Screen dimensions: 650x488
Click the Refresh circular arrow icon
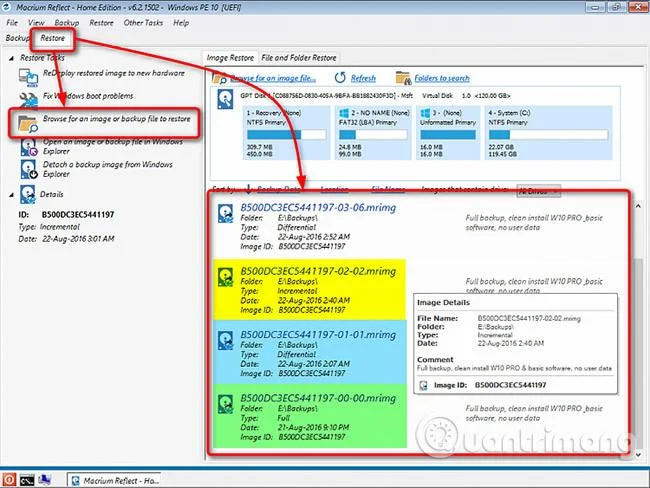[x=340, y=78]
